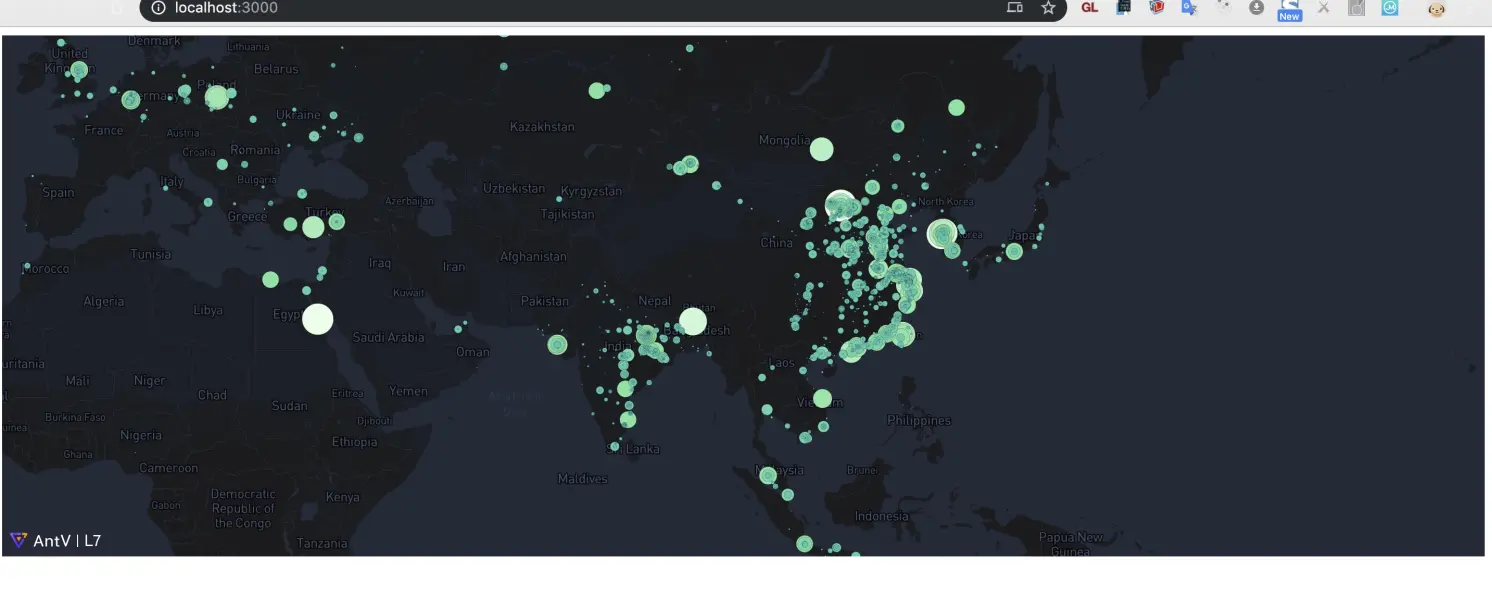
Task: Click the Maldives map label
Action: [x=583, y=479]
